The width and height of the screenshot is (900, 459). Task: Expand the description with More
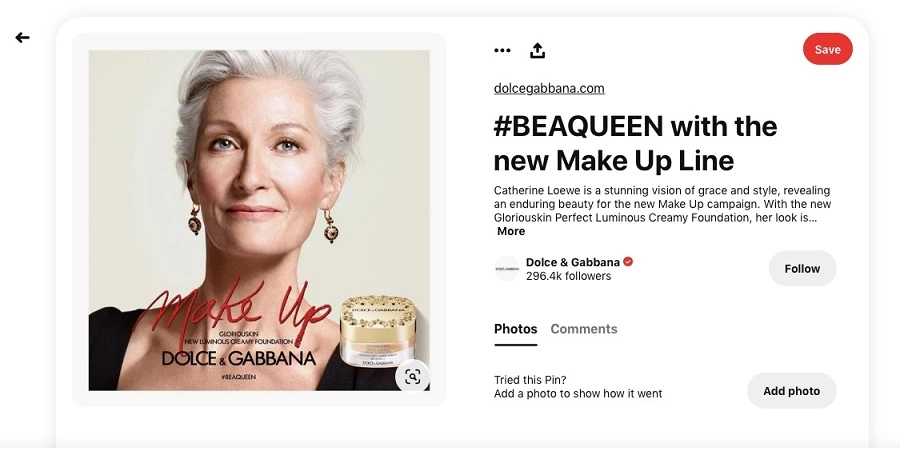point(511,231)
